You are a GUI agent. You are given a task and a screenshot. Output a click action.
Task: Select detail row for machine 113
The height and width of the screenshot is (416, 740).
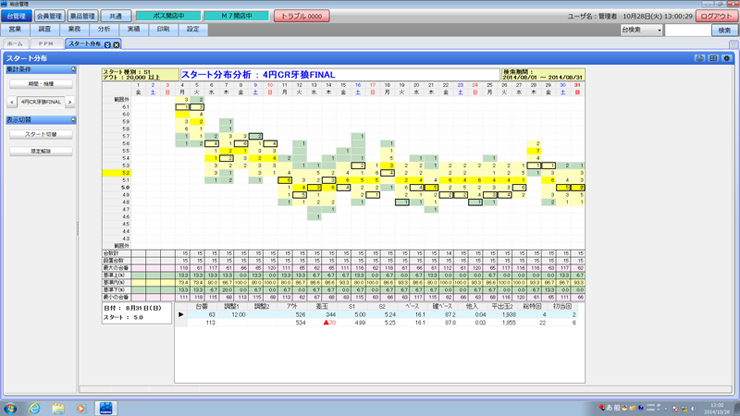coord(382,323)
